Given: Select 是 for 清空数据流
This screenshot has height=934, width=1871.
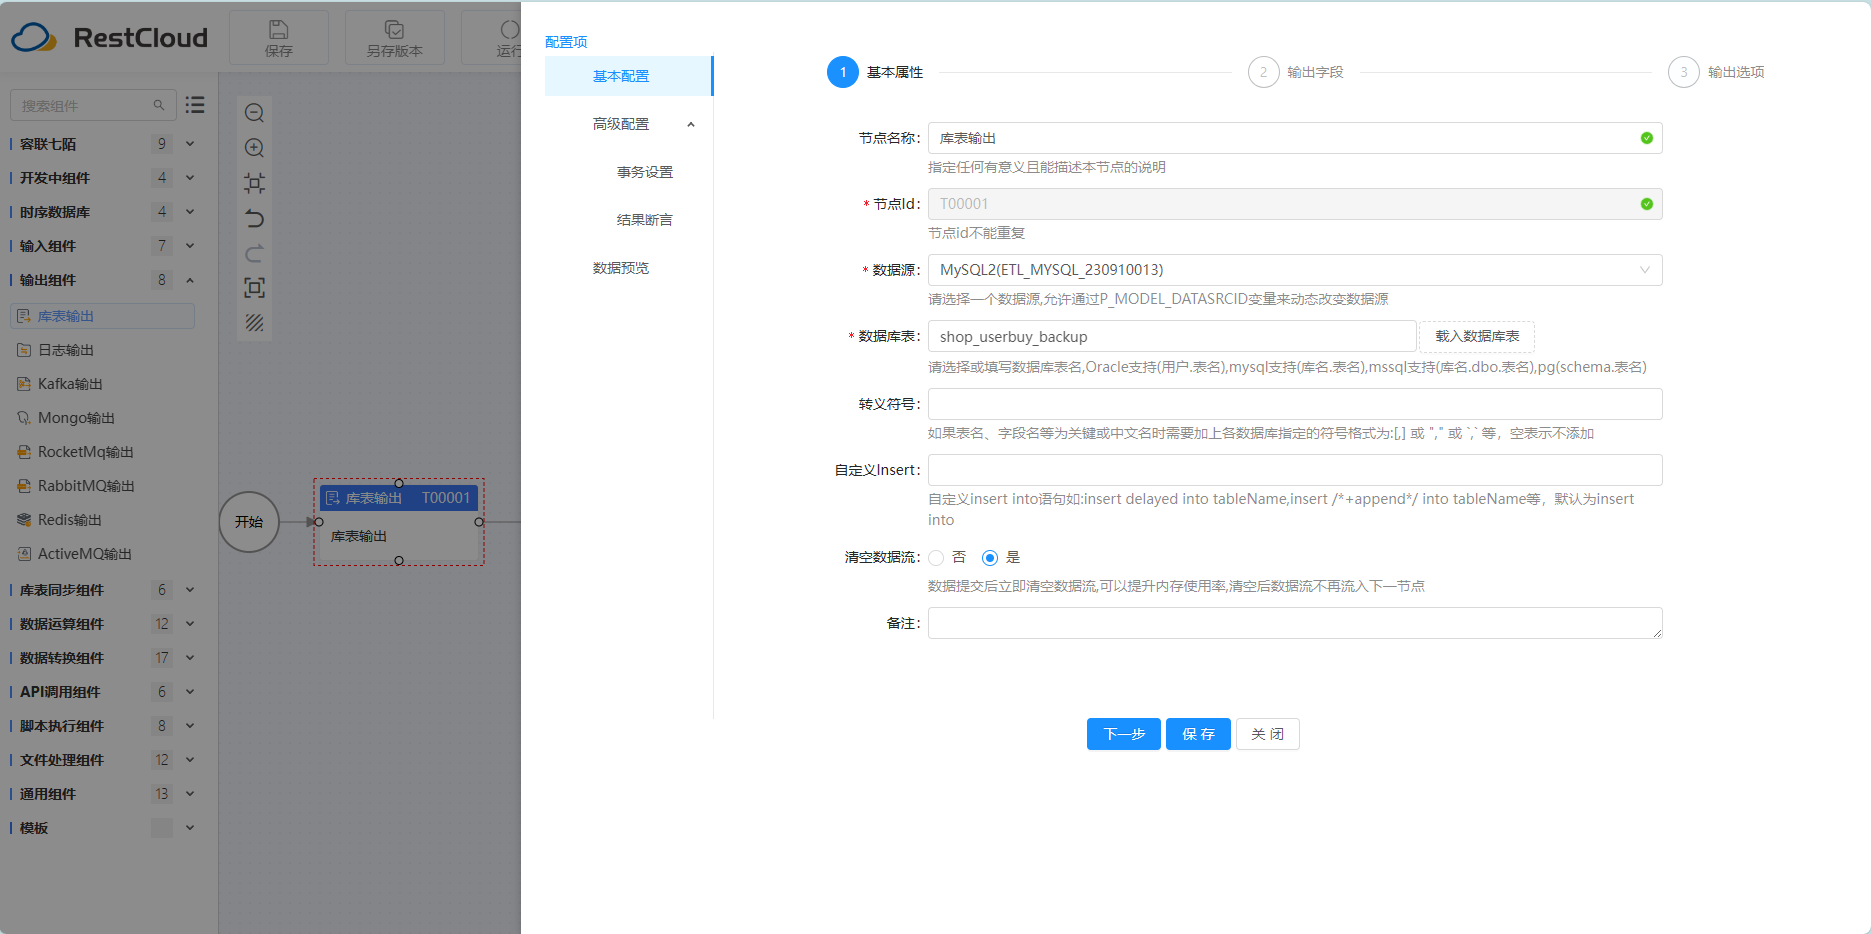Looking at the screenshot, I should tap(990, 558).
